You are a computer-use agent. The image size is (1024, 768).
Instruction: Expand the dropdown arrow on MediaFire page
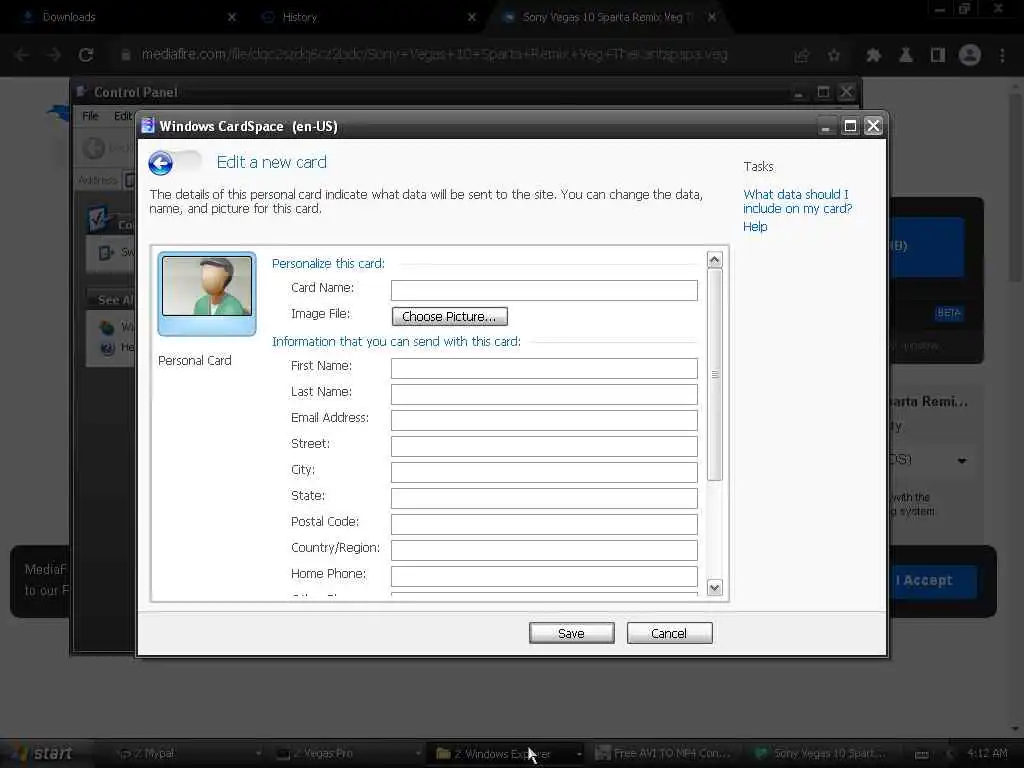click(962, 460)
